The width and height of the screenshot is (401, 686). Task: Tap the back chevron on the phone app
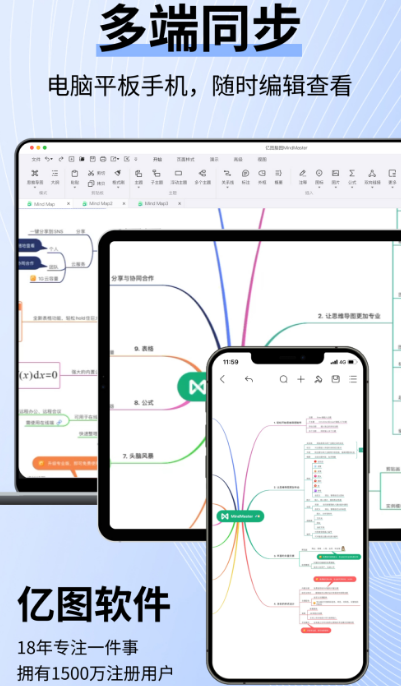pyautogui.click(x=222, y=379)
